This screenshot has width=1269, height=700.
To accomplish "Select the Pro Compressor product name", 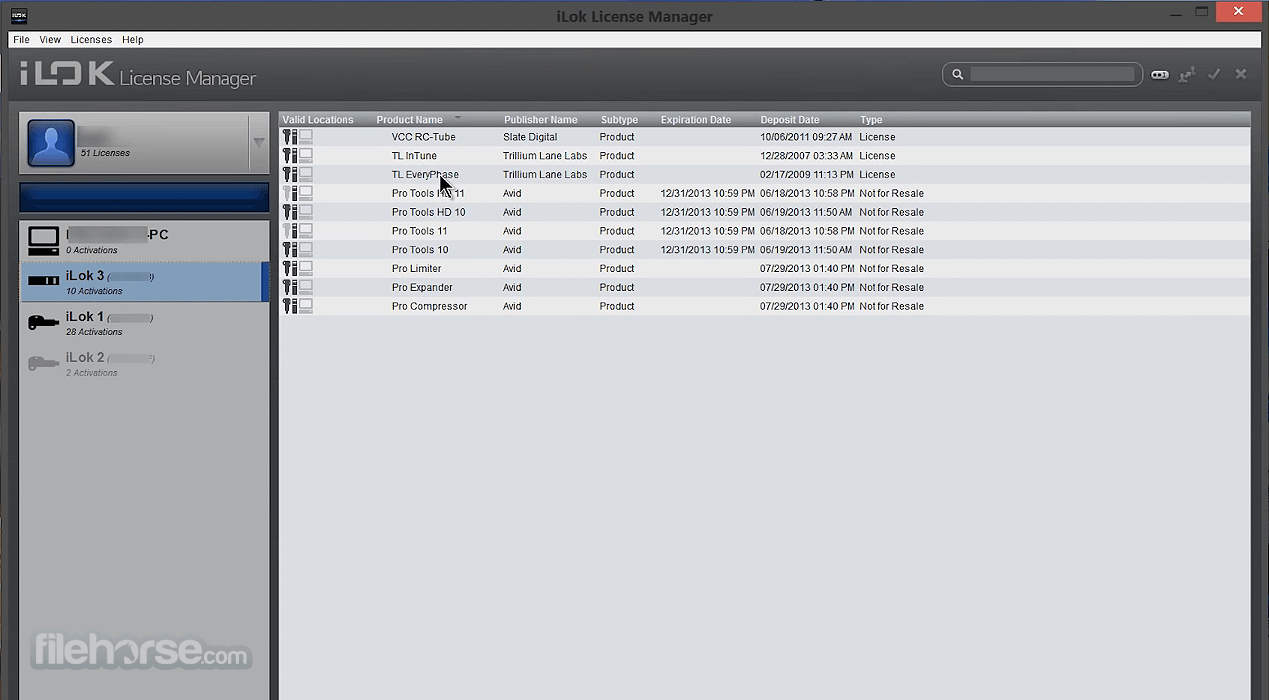I will coord(429,306).
